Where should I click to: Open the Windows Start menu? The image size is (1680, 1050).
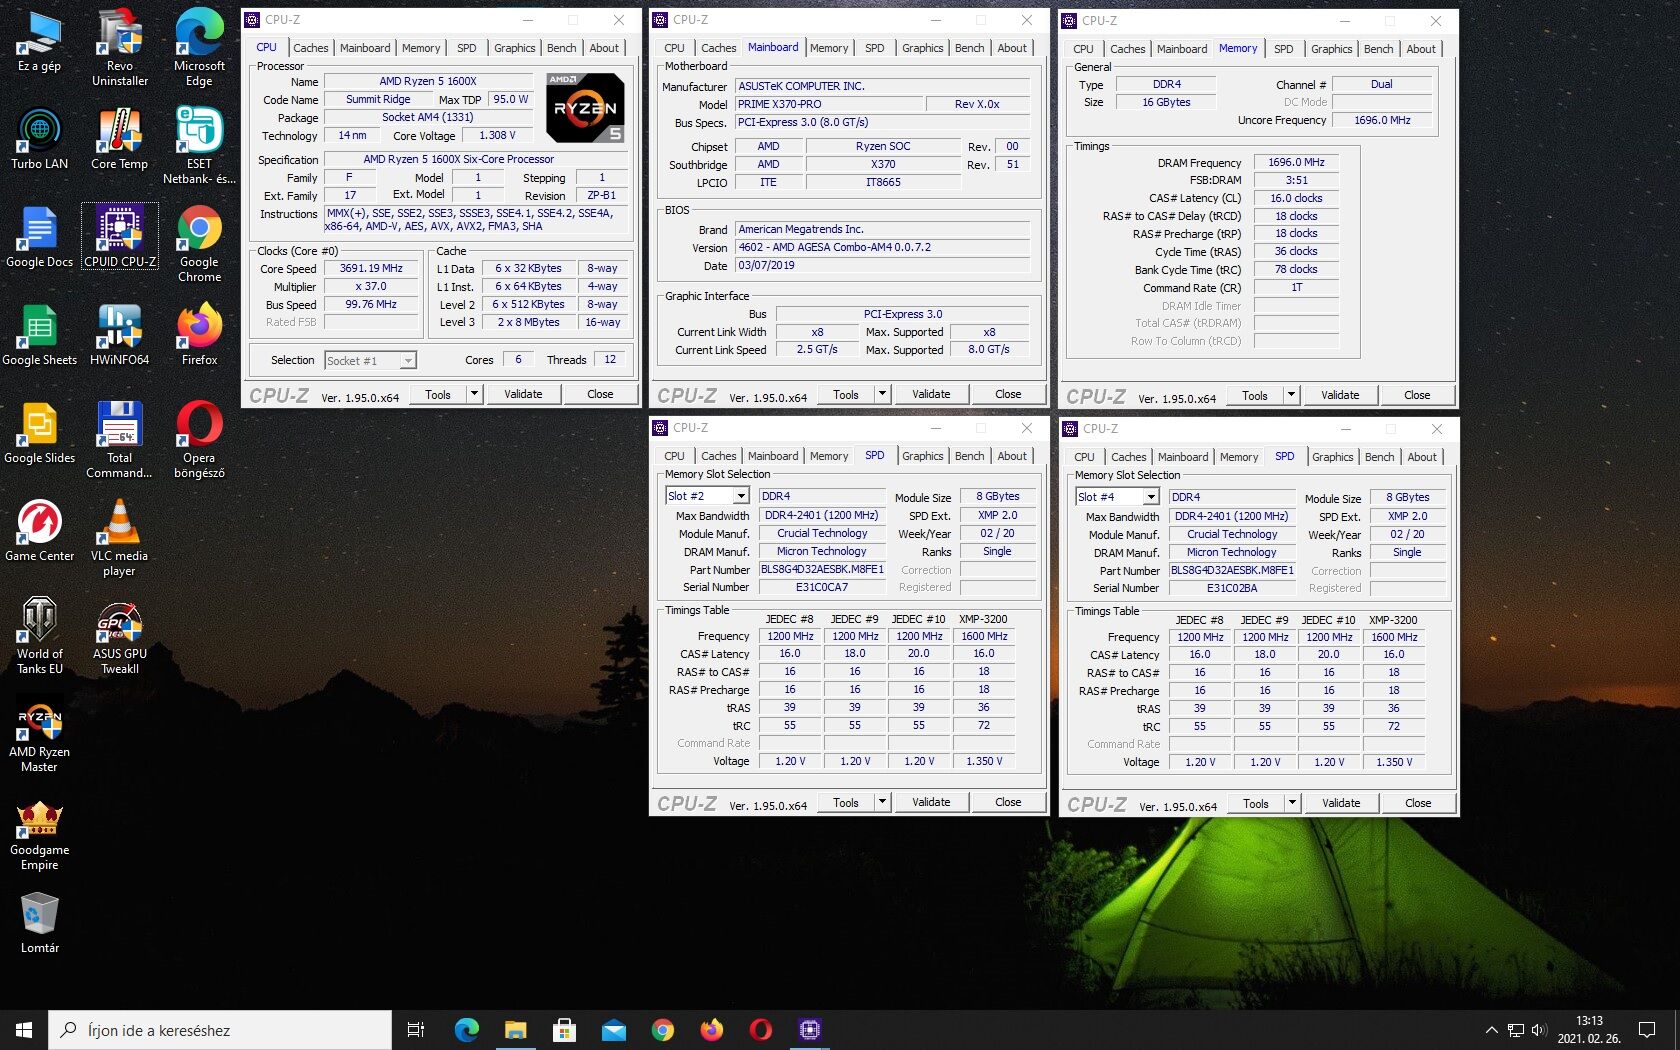click(x=24, y=1029)
